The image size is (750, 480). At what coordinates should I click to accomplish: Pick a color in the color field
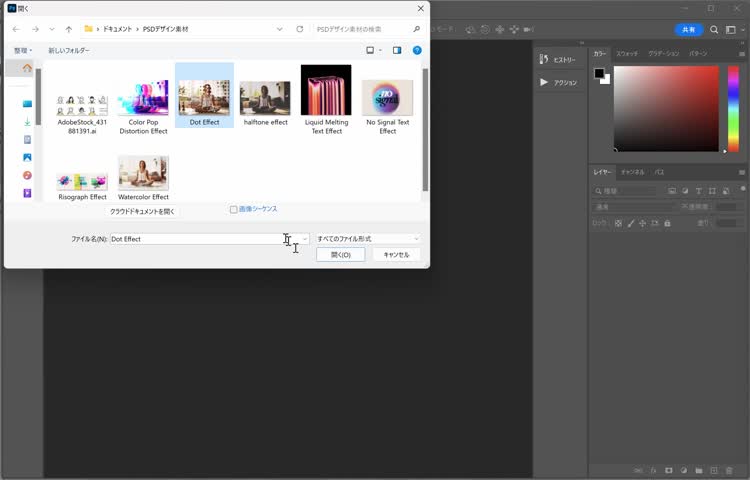[666, 109]
